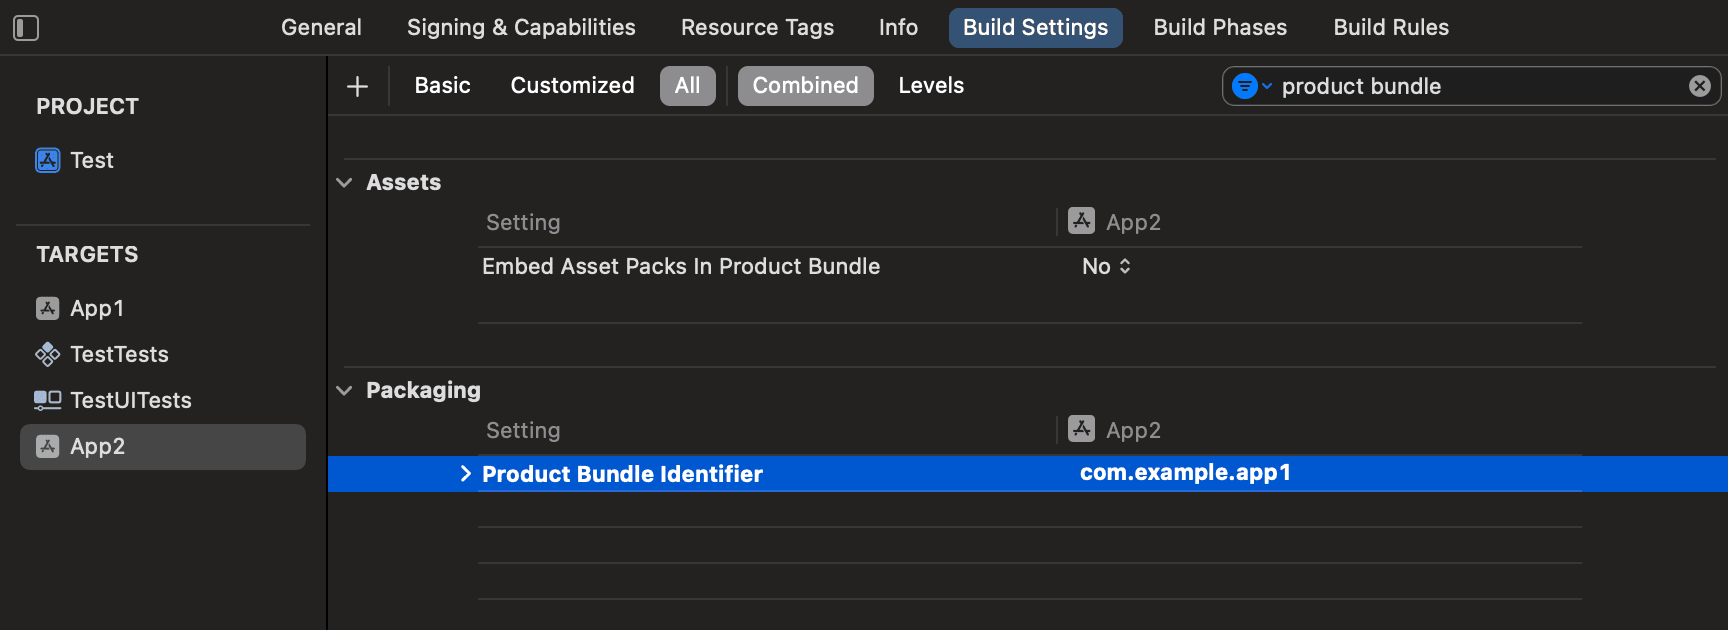
Task: Click the PROJECT sidebar heading
Action: tap(88, 106)
